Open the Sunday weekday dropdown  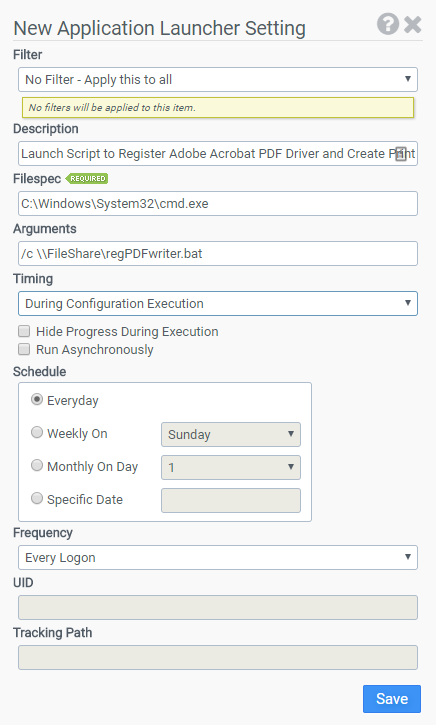pyautogui.click(x=231, y=434)
